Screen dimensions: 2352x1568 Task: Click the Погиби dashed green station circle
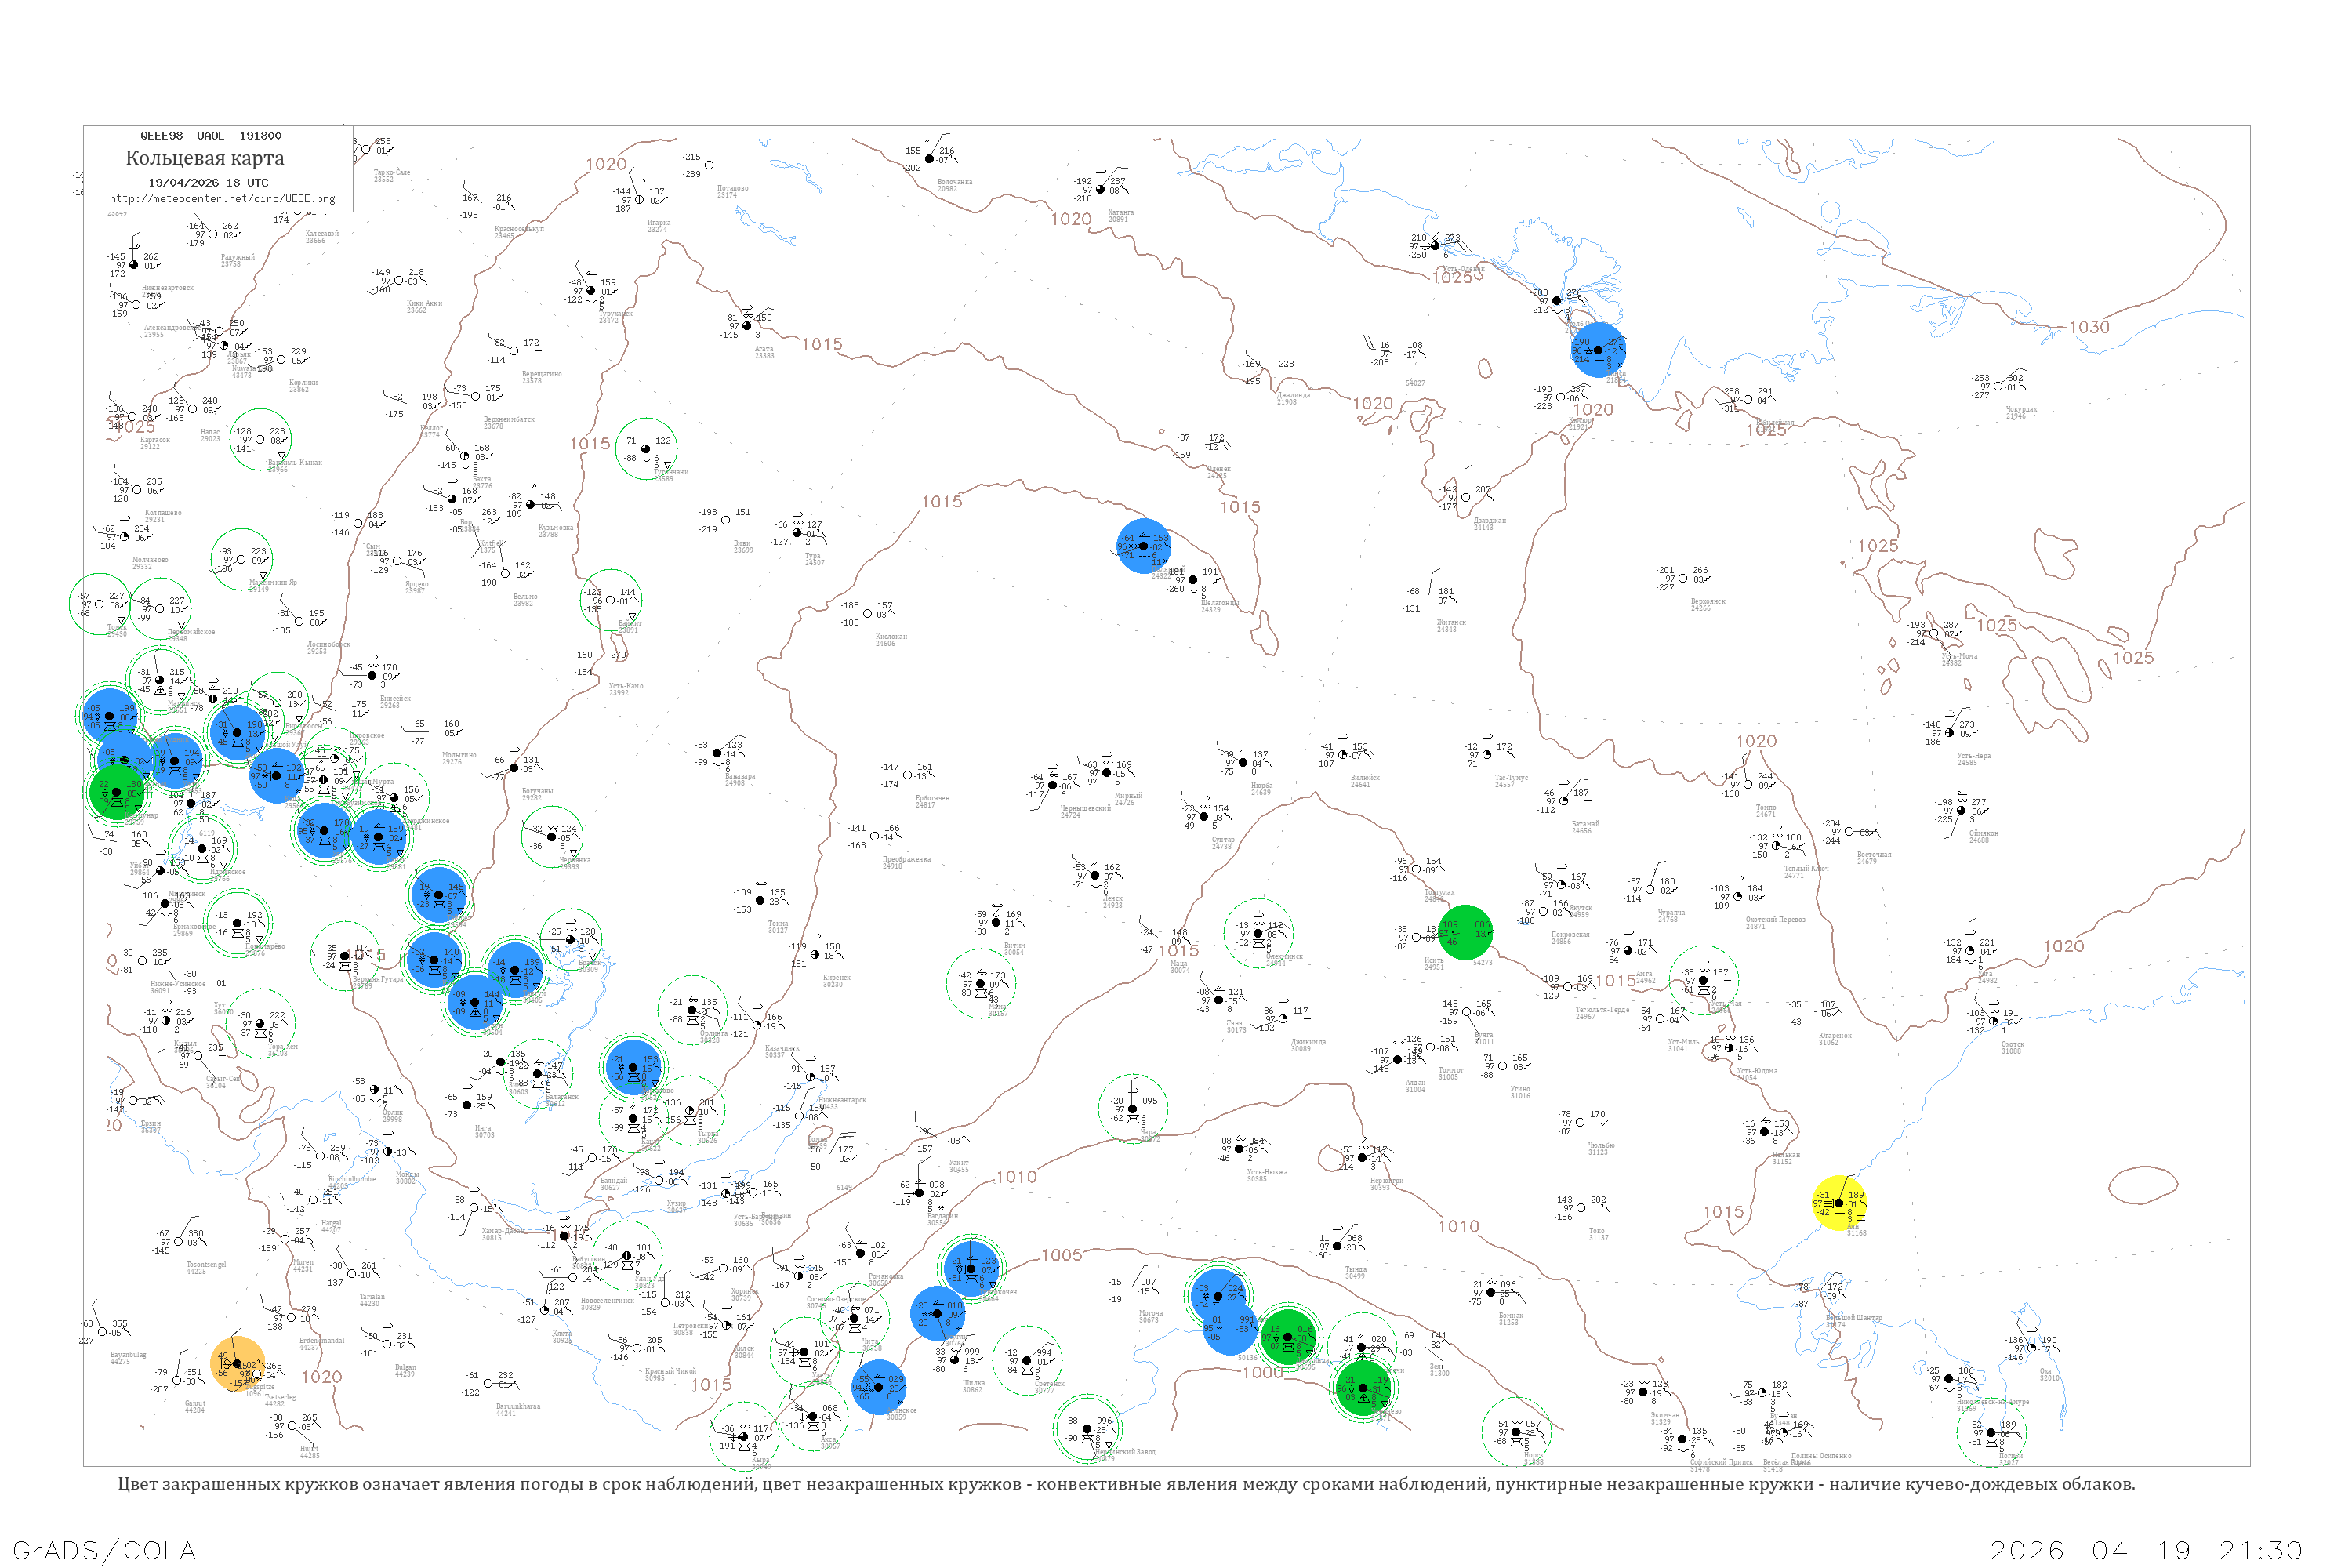pyautogui.click(x=1990, y=1432)
